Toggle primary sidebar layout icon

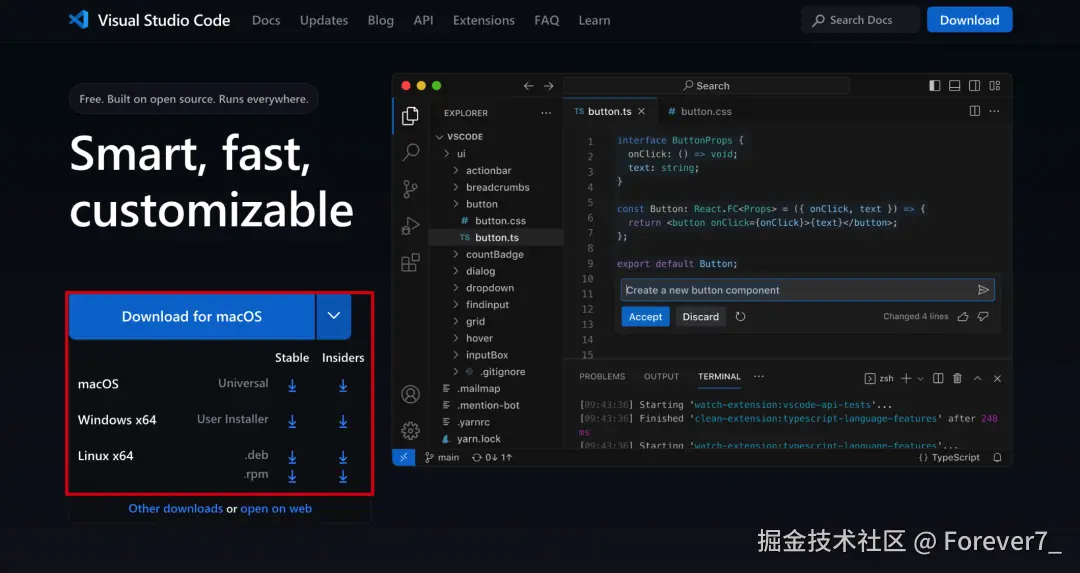point(935,85)
